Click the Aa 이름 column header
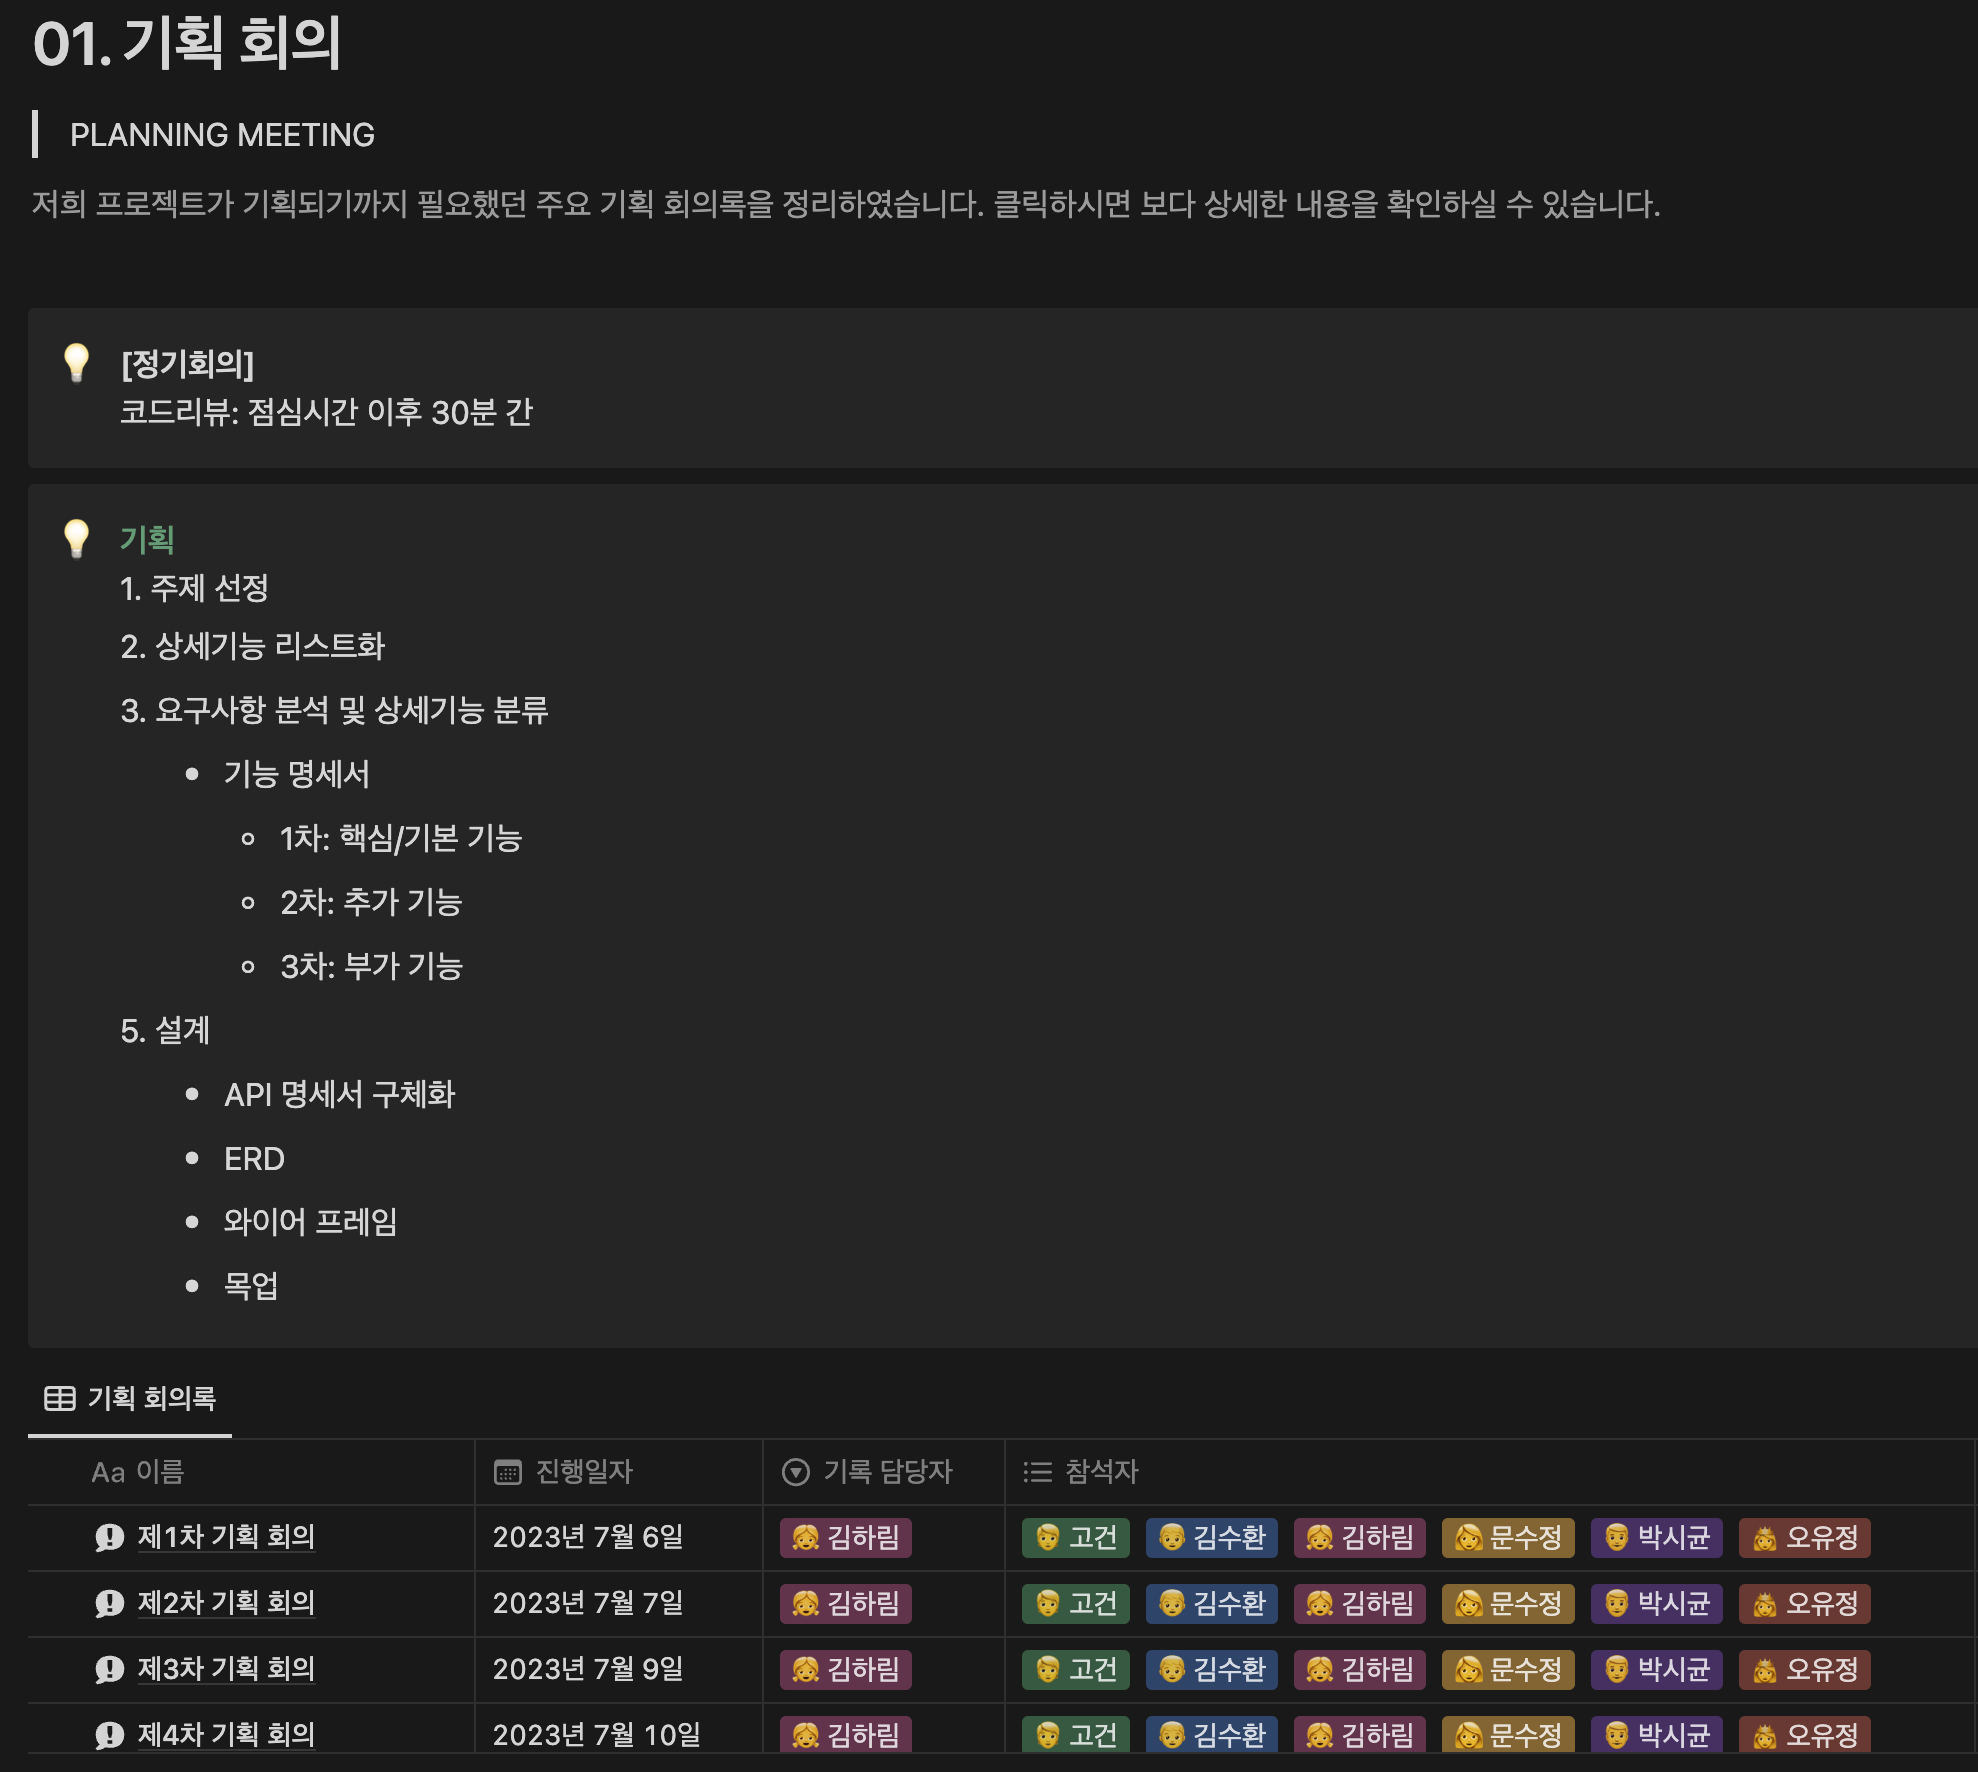 138,1472
